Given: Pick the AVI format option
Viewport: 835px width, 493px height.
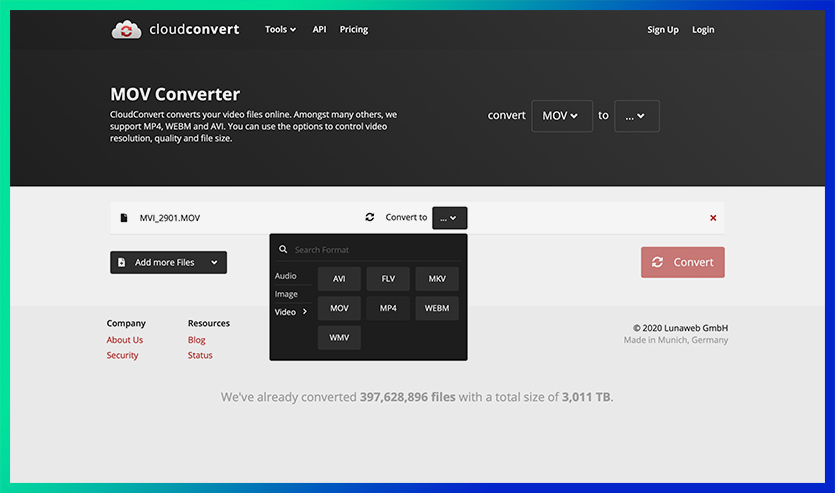Looking at the screenshot, I should pyautogui.click(x=339, y=279).
